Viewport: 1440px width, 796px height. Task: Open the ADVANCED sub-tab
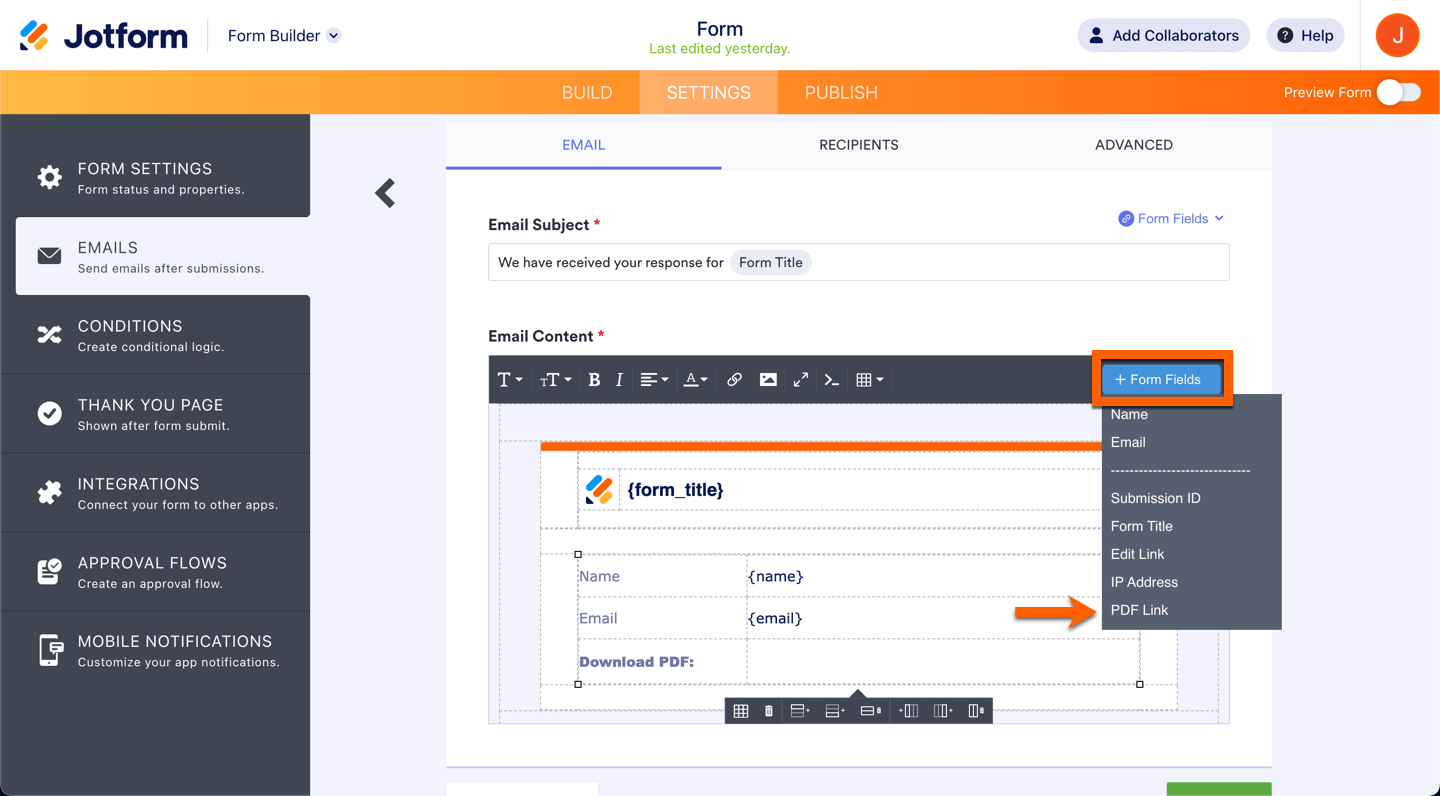tap(1134, 145)
